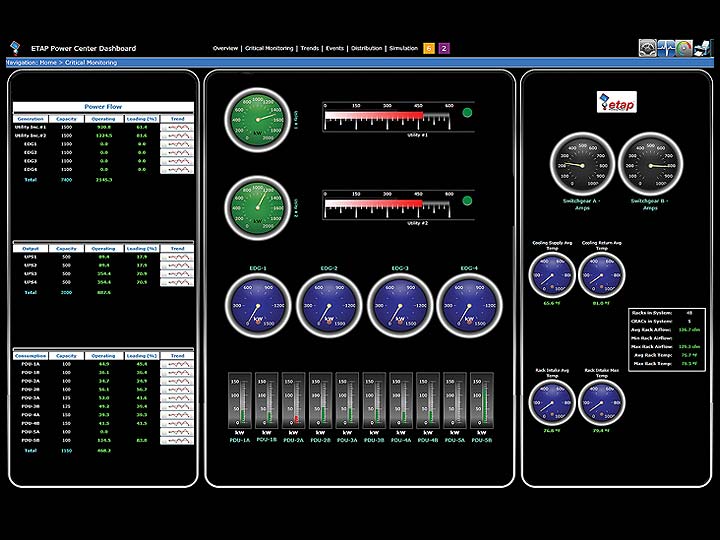Screen dimensions: 720x540
Task: View the trend icon for PDU-1A
Action: click(x=177, y=364)
